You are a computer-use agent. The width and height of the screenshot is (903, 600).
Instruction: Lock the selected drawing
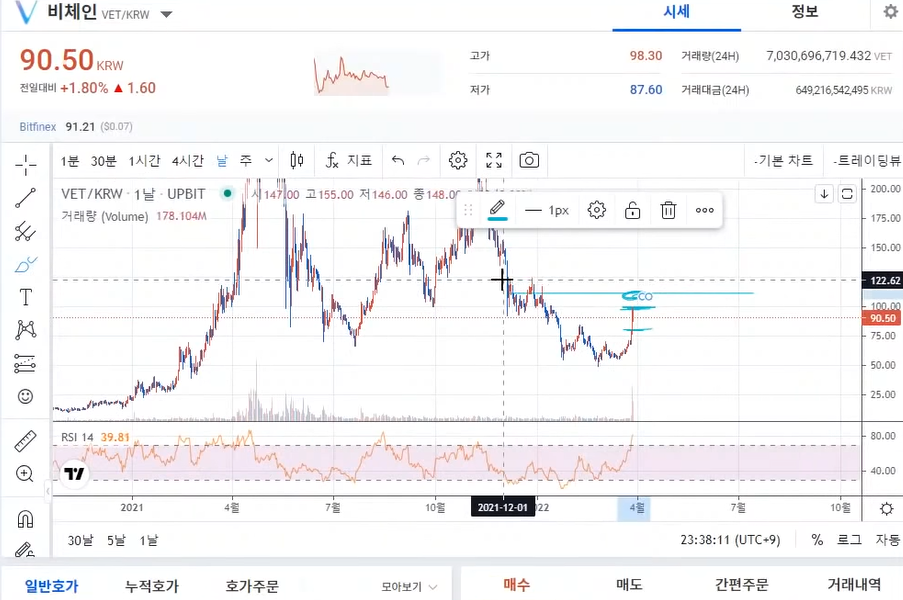coord(632,210)
